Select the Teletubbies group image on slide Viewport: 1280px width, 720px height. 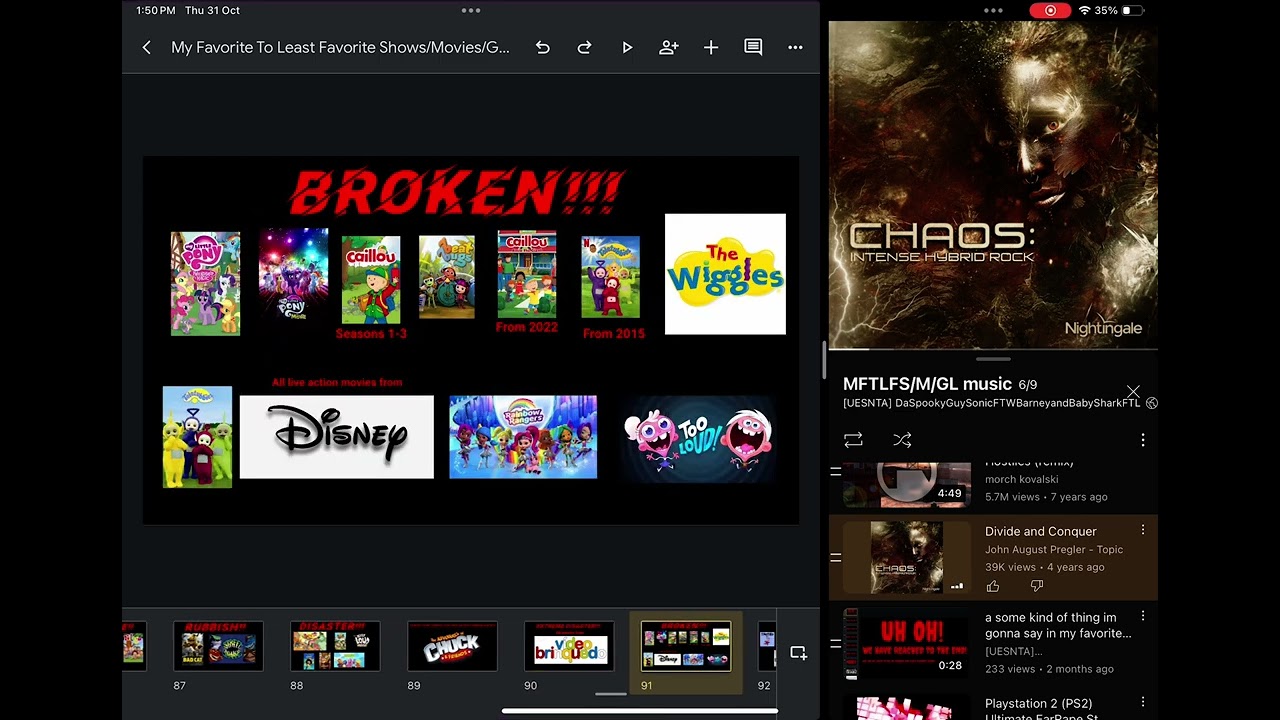point(197,437)
